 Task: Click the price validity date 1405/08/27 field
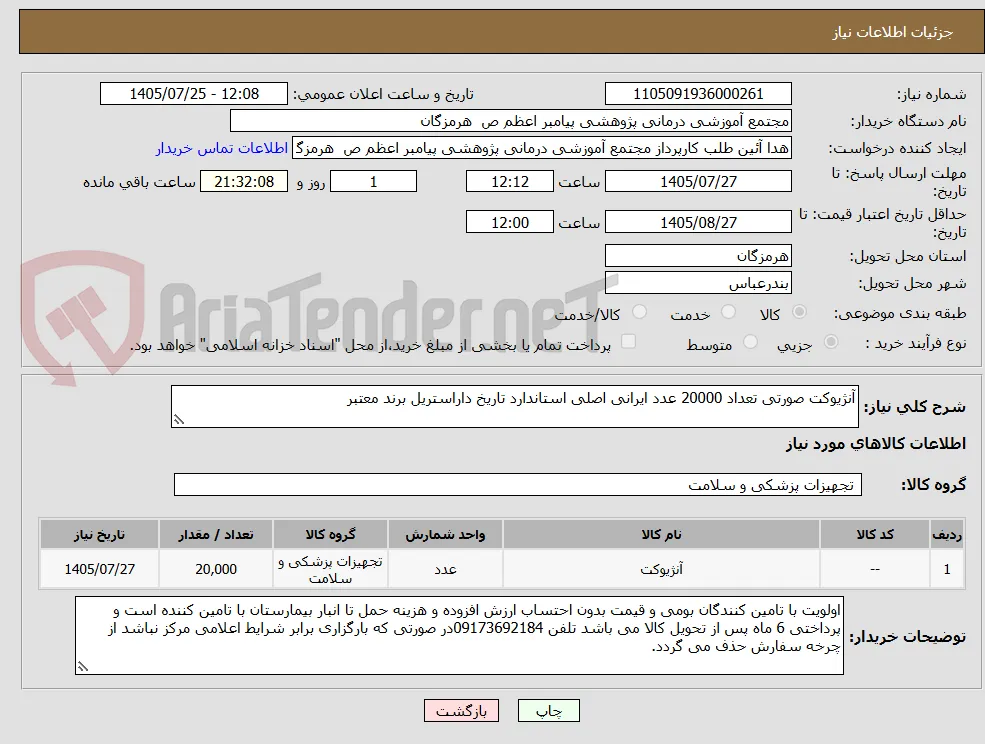tap(698, 222)
